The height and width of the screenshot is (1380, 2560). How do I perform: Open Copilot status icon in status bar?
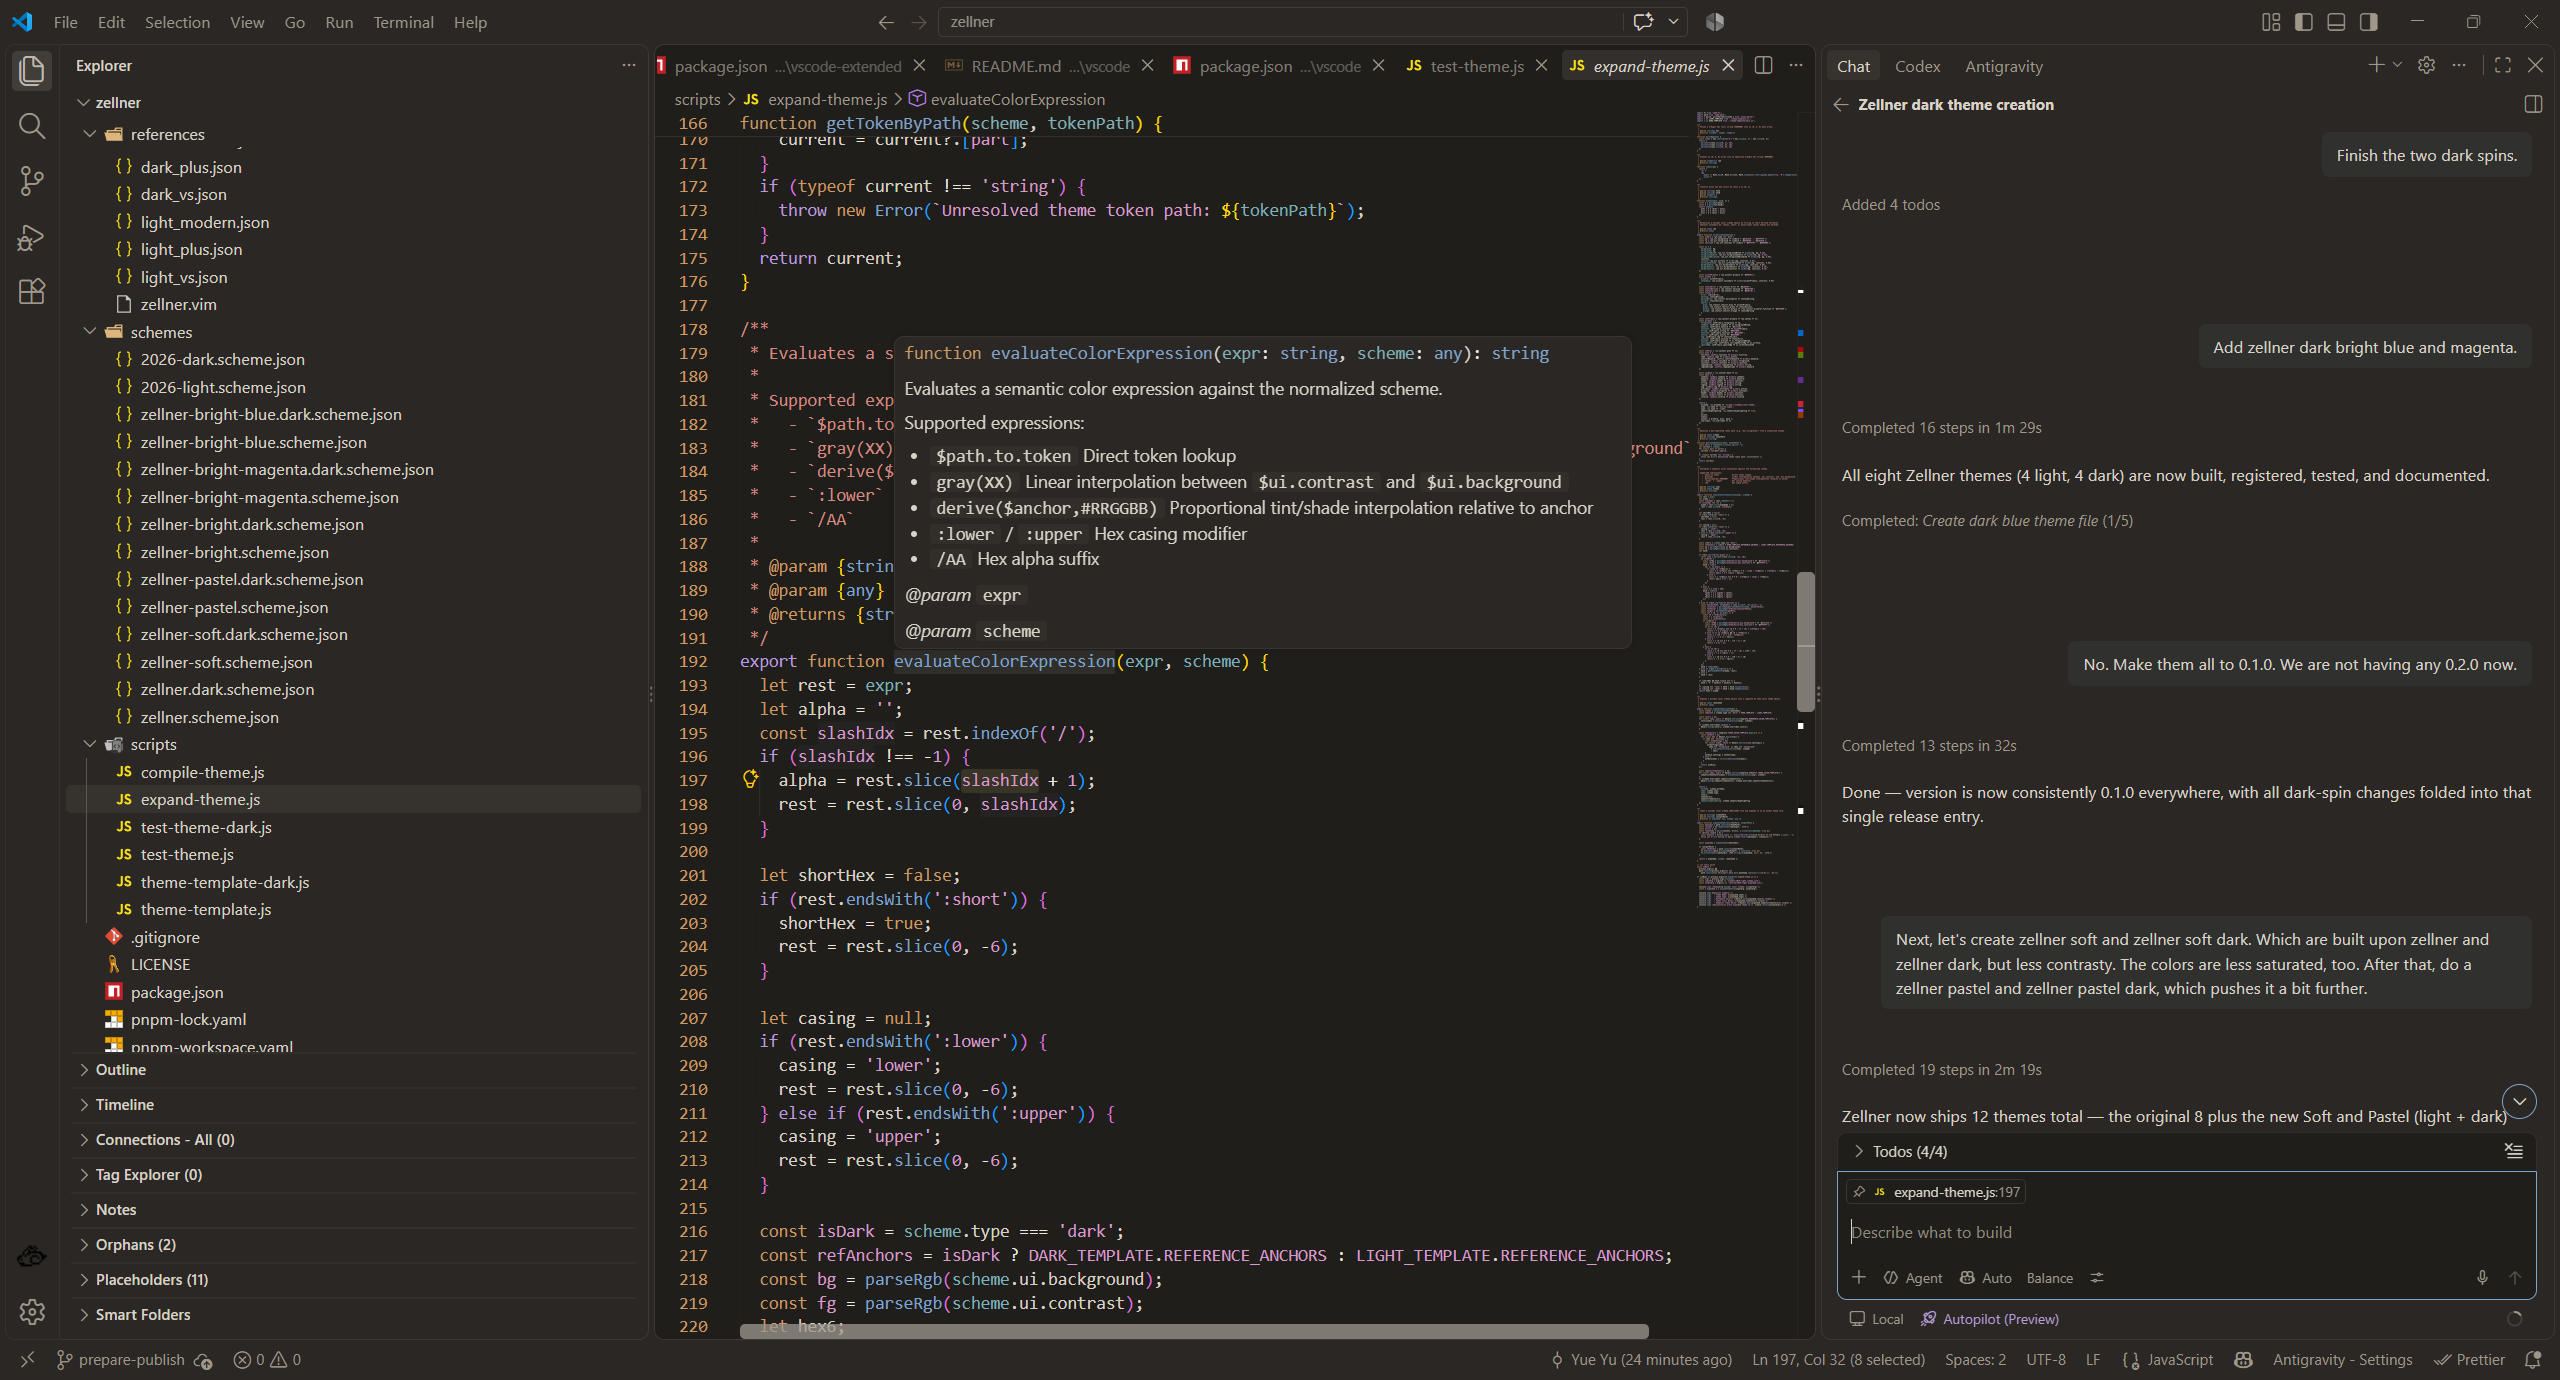(2243, 1359)
